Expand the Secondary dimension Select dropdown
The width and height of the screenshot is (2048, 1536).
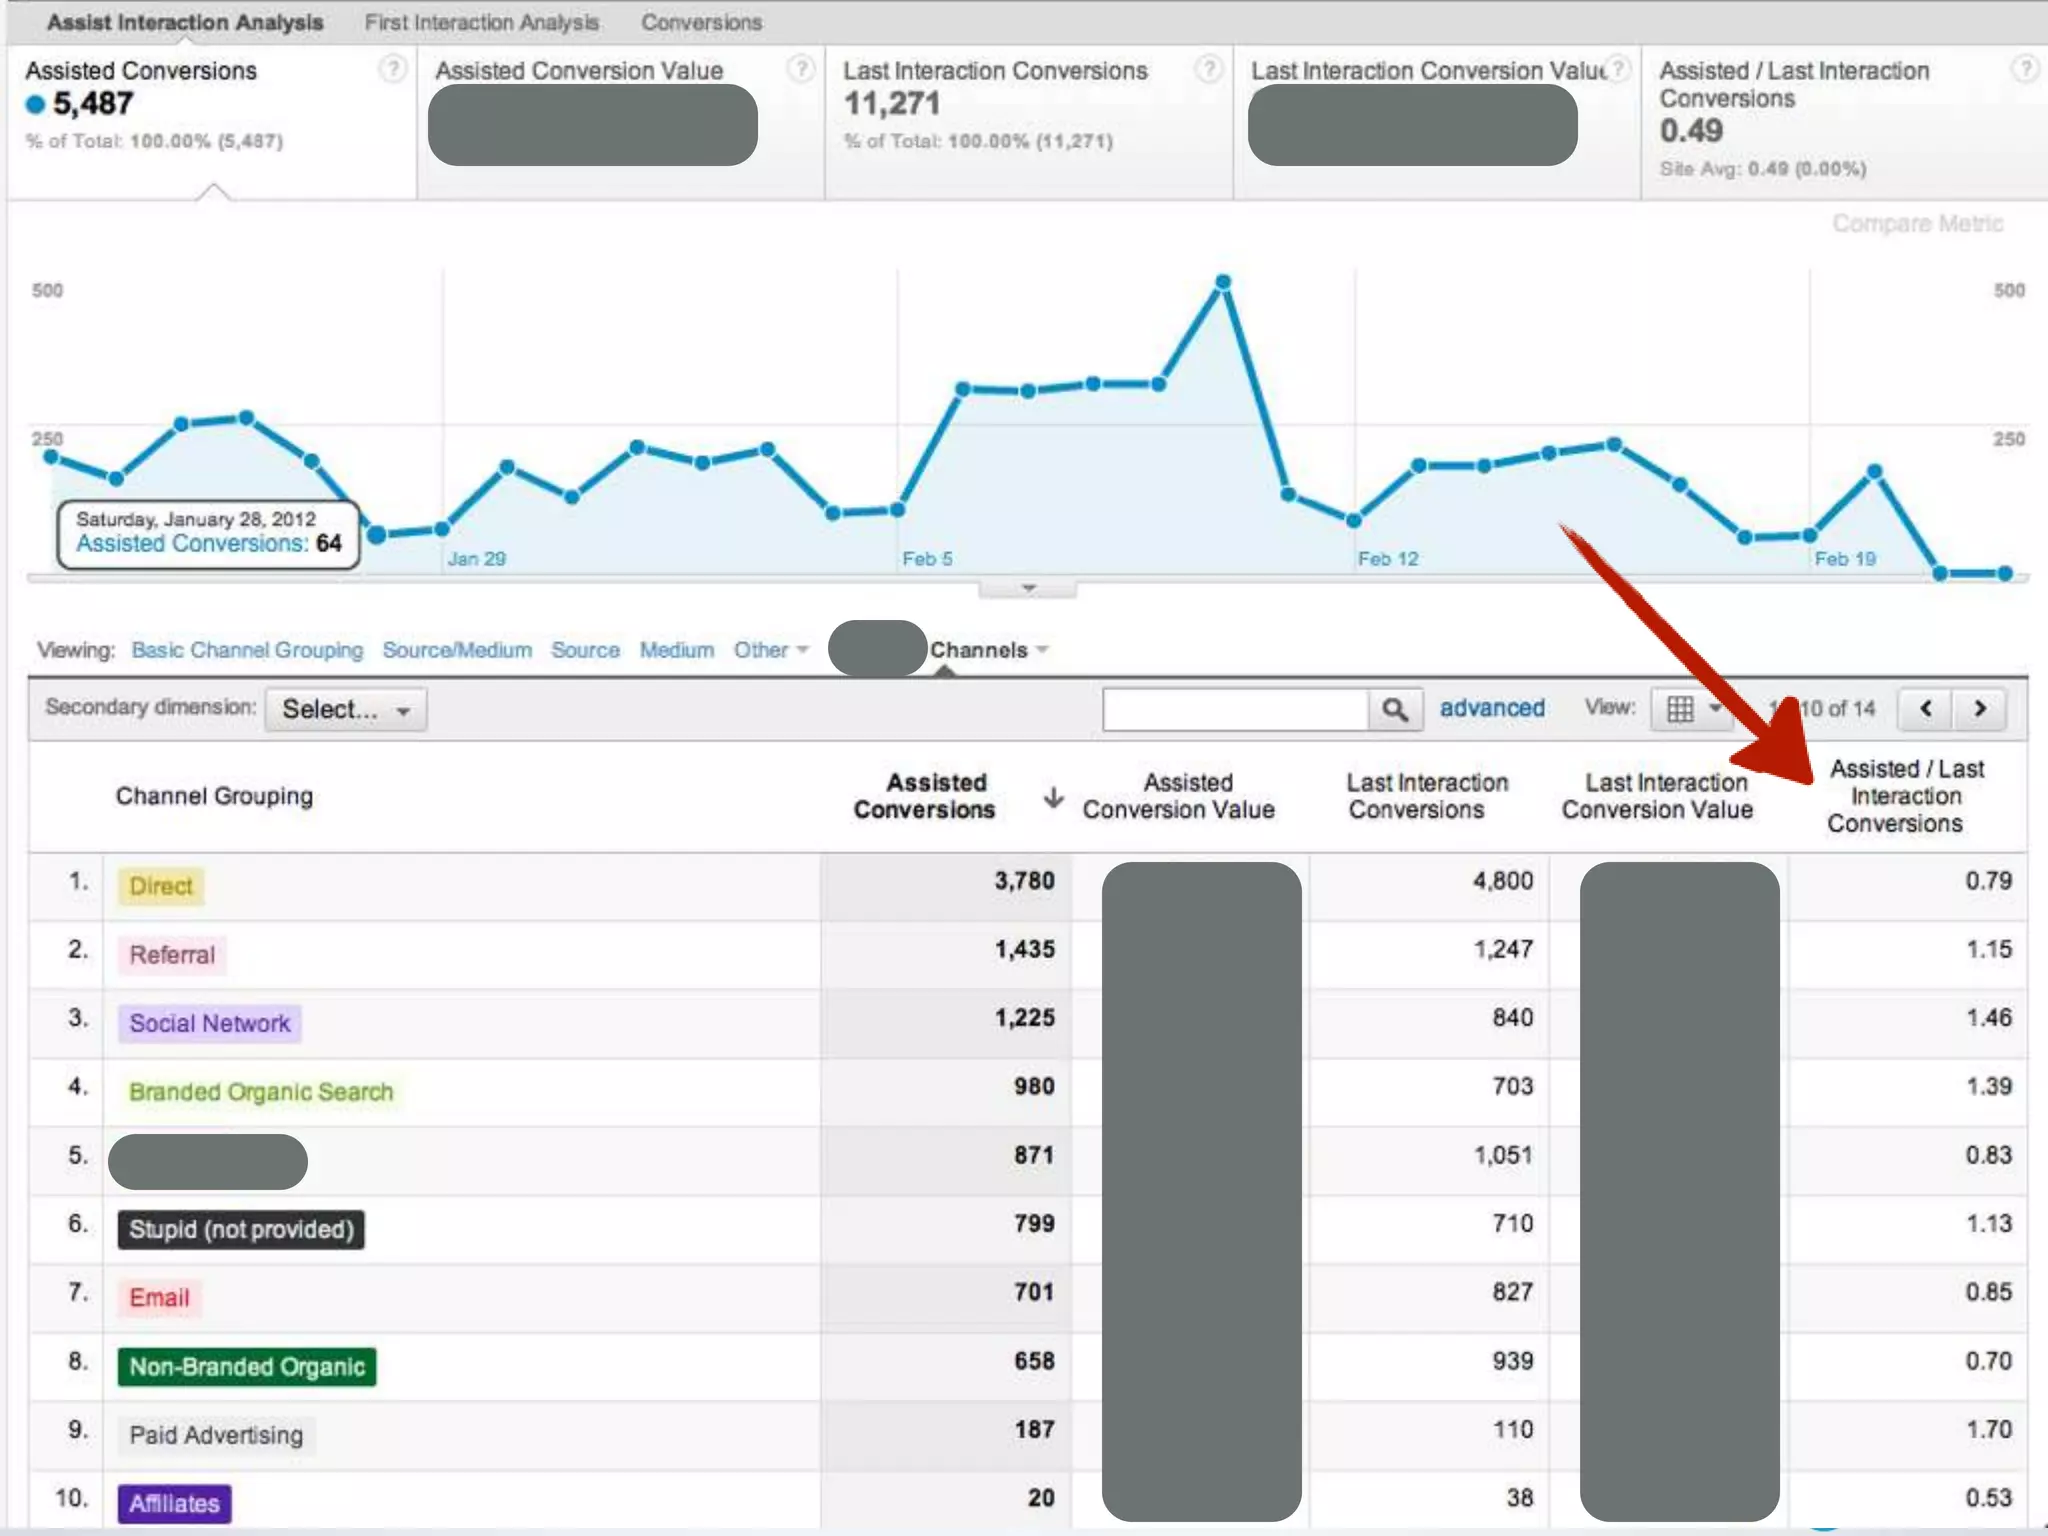point(345,709)
